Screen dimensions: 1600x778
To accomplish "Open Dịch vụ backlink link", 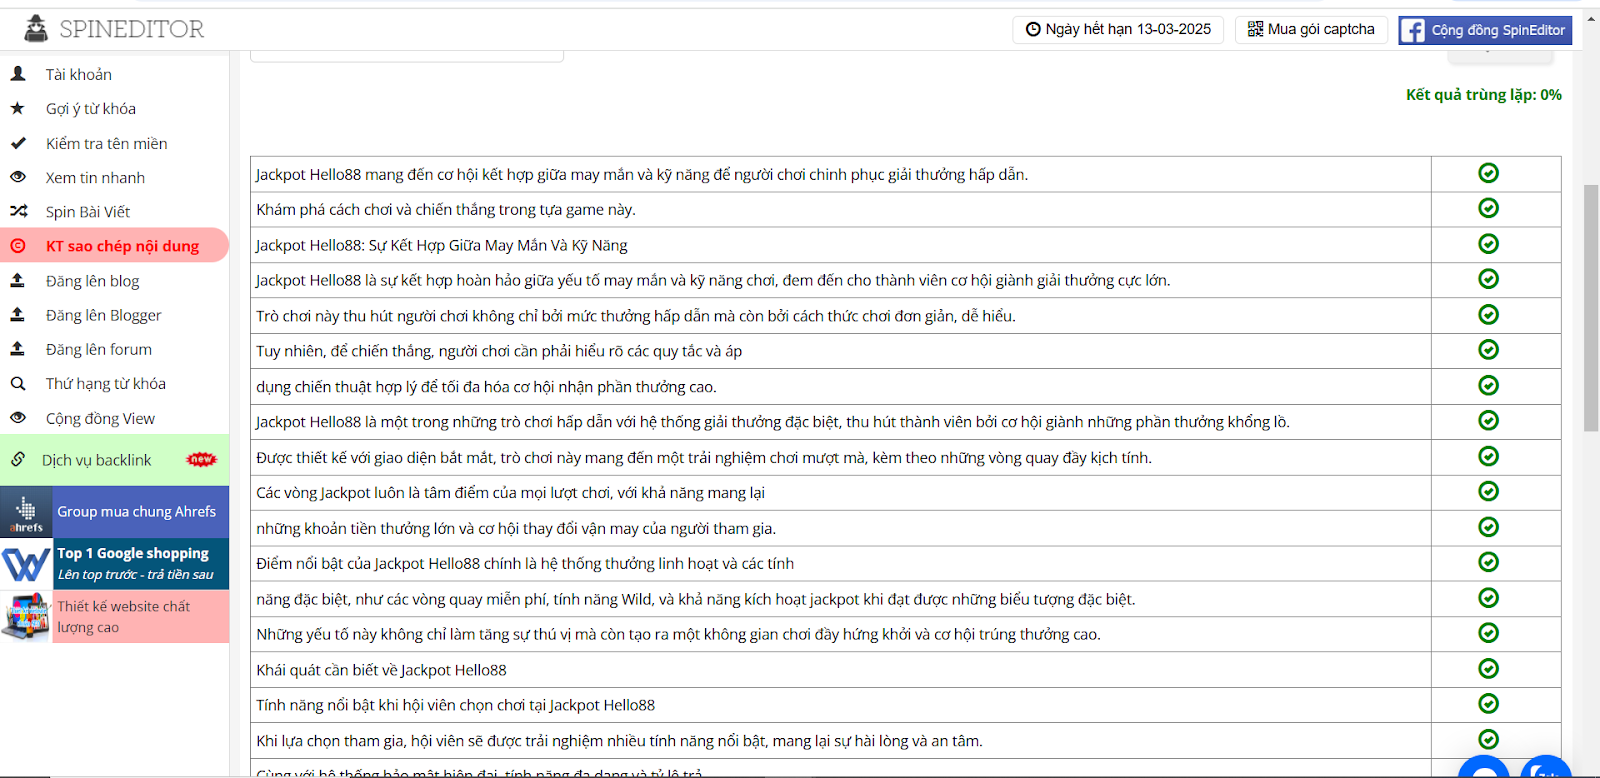I will click(114, 460).
